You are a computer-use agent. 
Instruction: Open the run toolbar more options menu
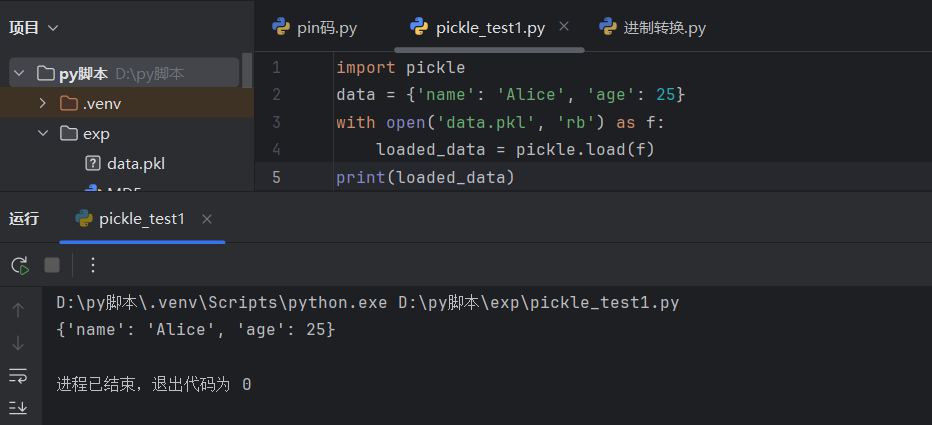tap(93, 265)
